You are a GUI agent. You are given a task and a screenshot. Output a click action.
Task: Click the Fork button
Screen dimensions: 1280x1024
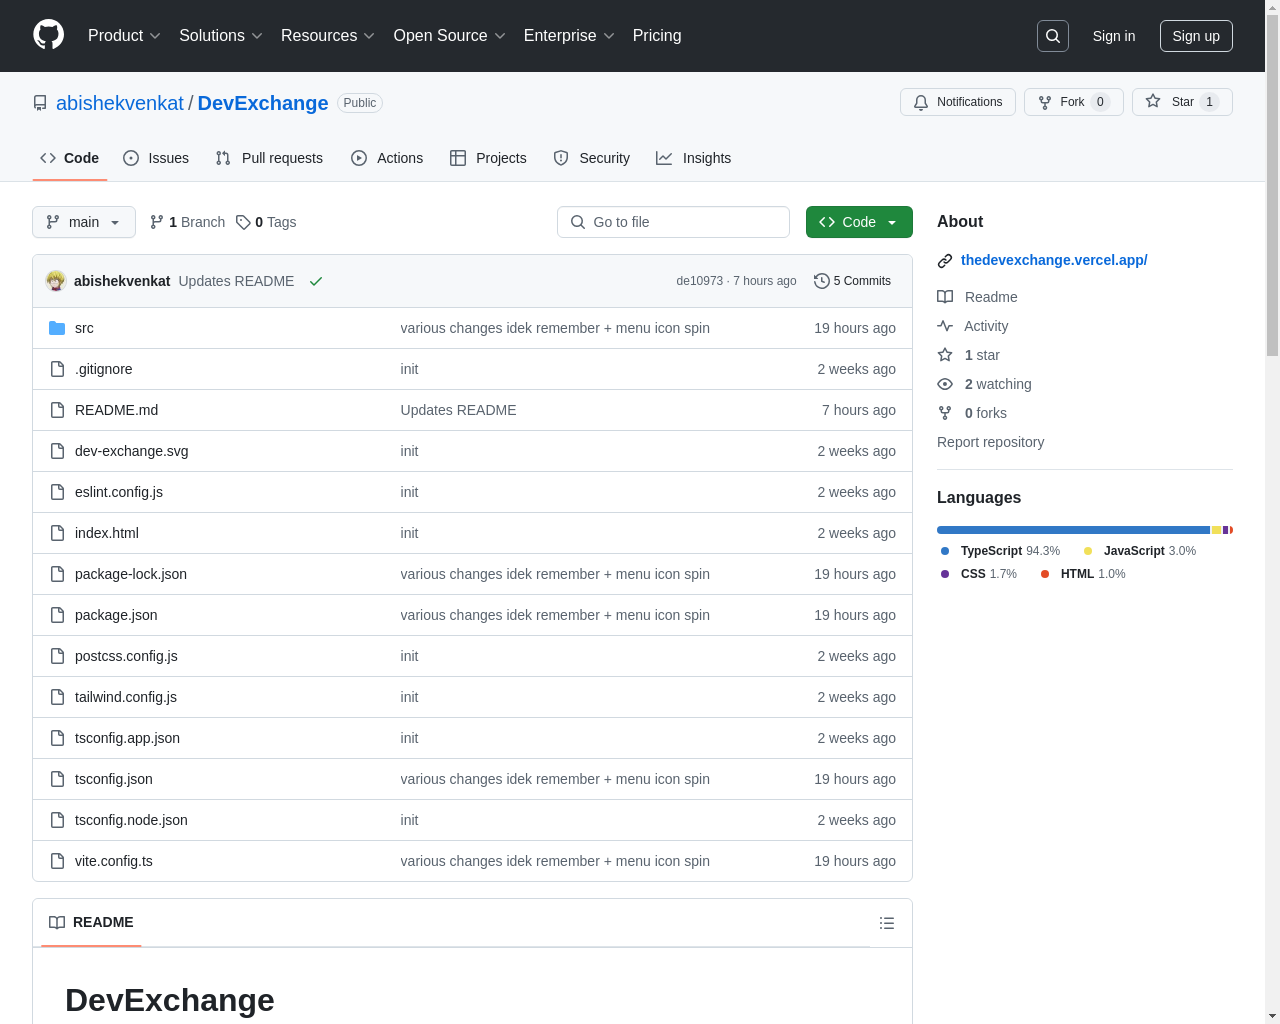point(1074,102)
